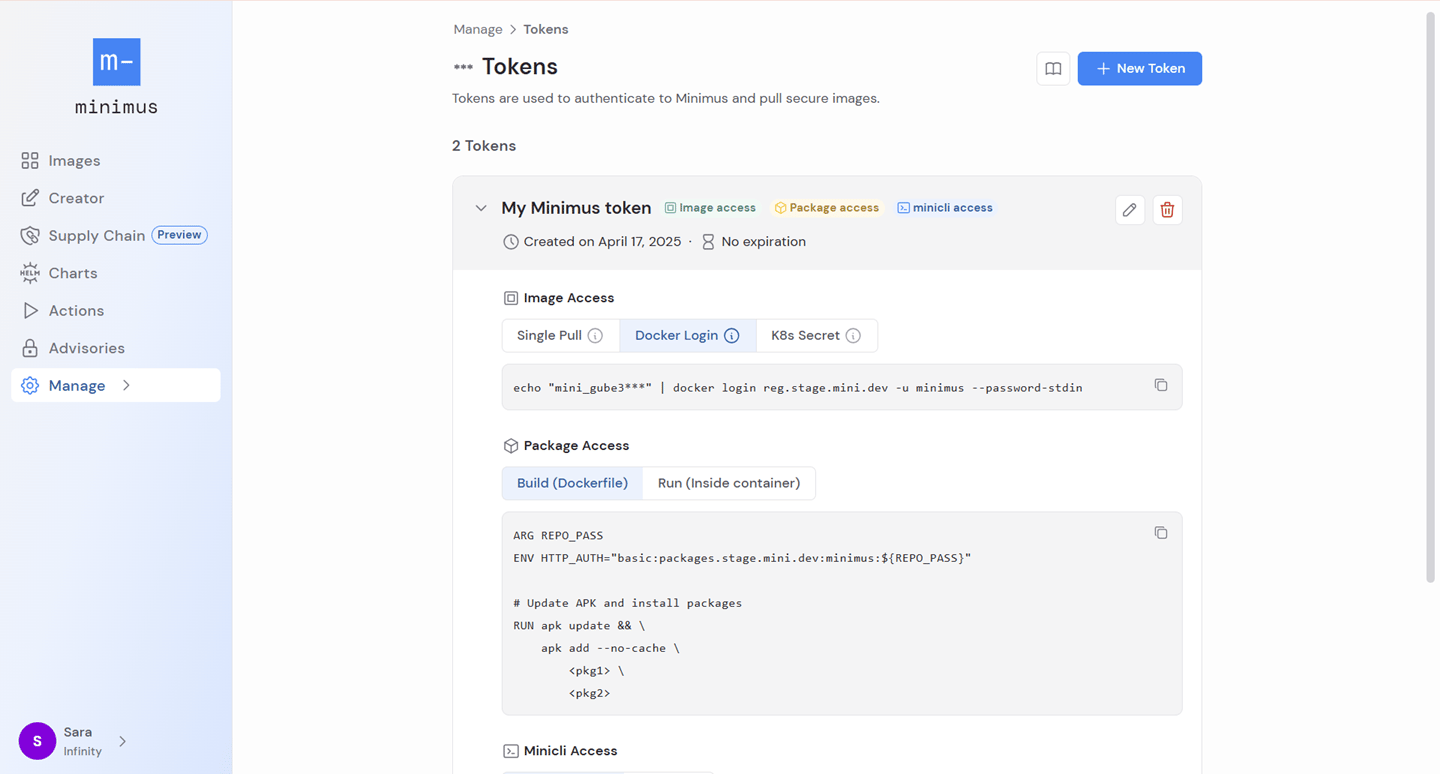1440x774 pixels.
Task: Copy the docker login command
Action: [1161, 385]
